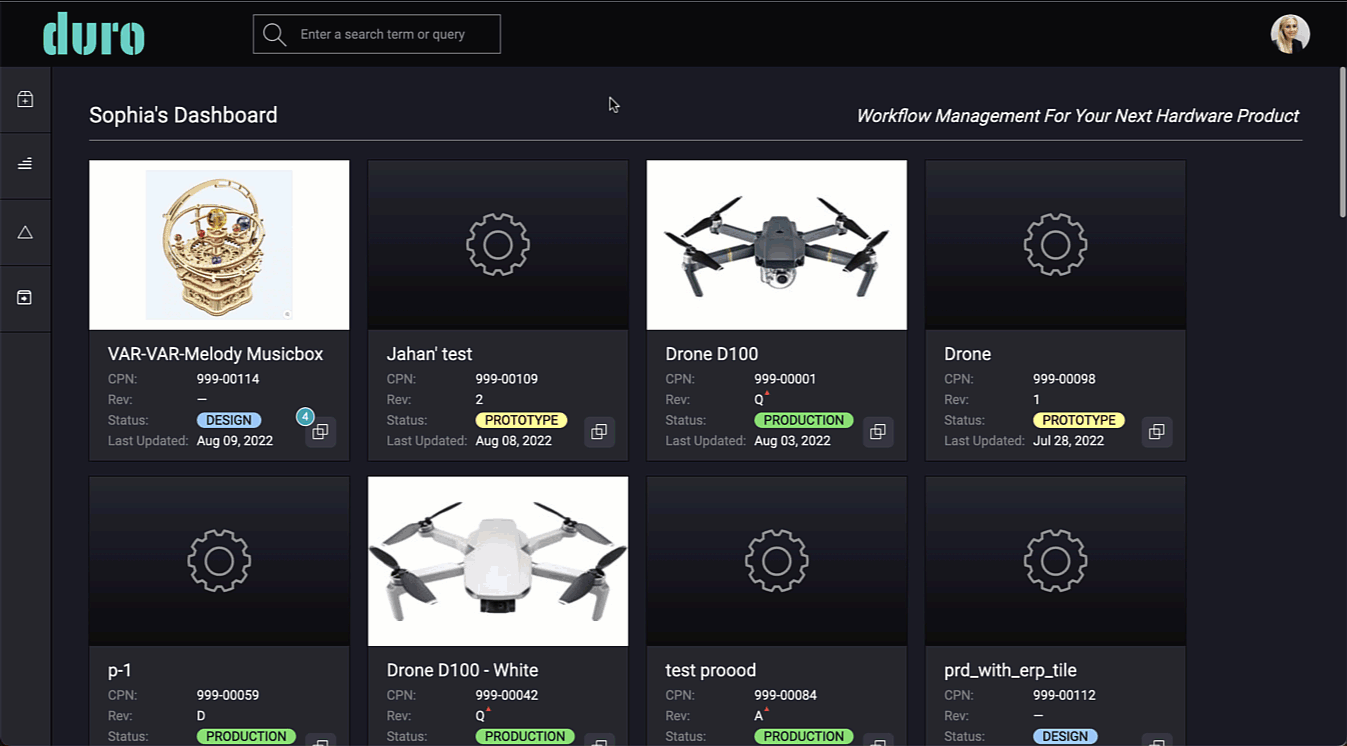Open prd_with_erp_tile product title

click(1010, 670)
